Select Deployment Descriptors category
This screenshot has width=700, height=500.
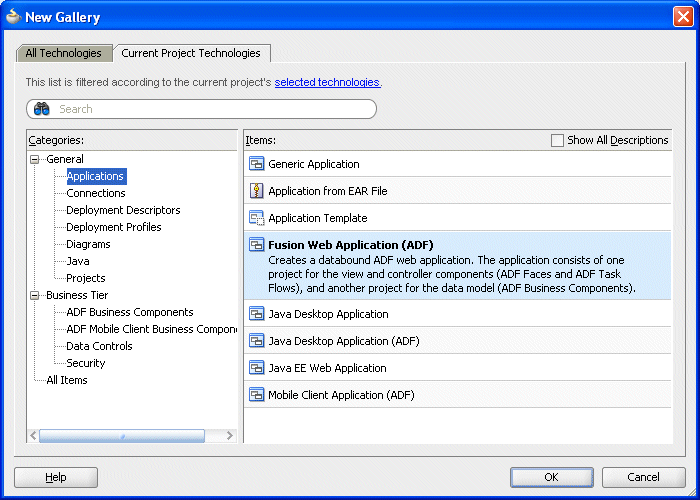(x=123, y=210)
